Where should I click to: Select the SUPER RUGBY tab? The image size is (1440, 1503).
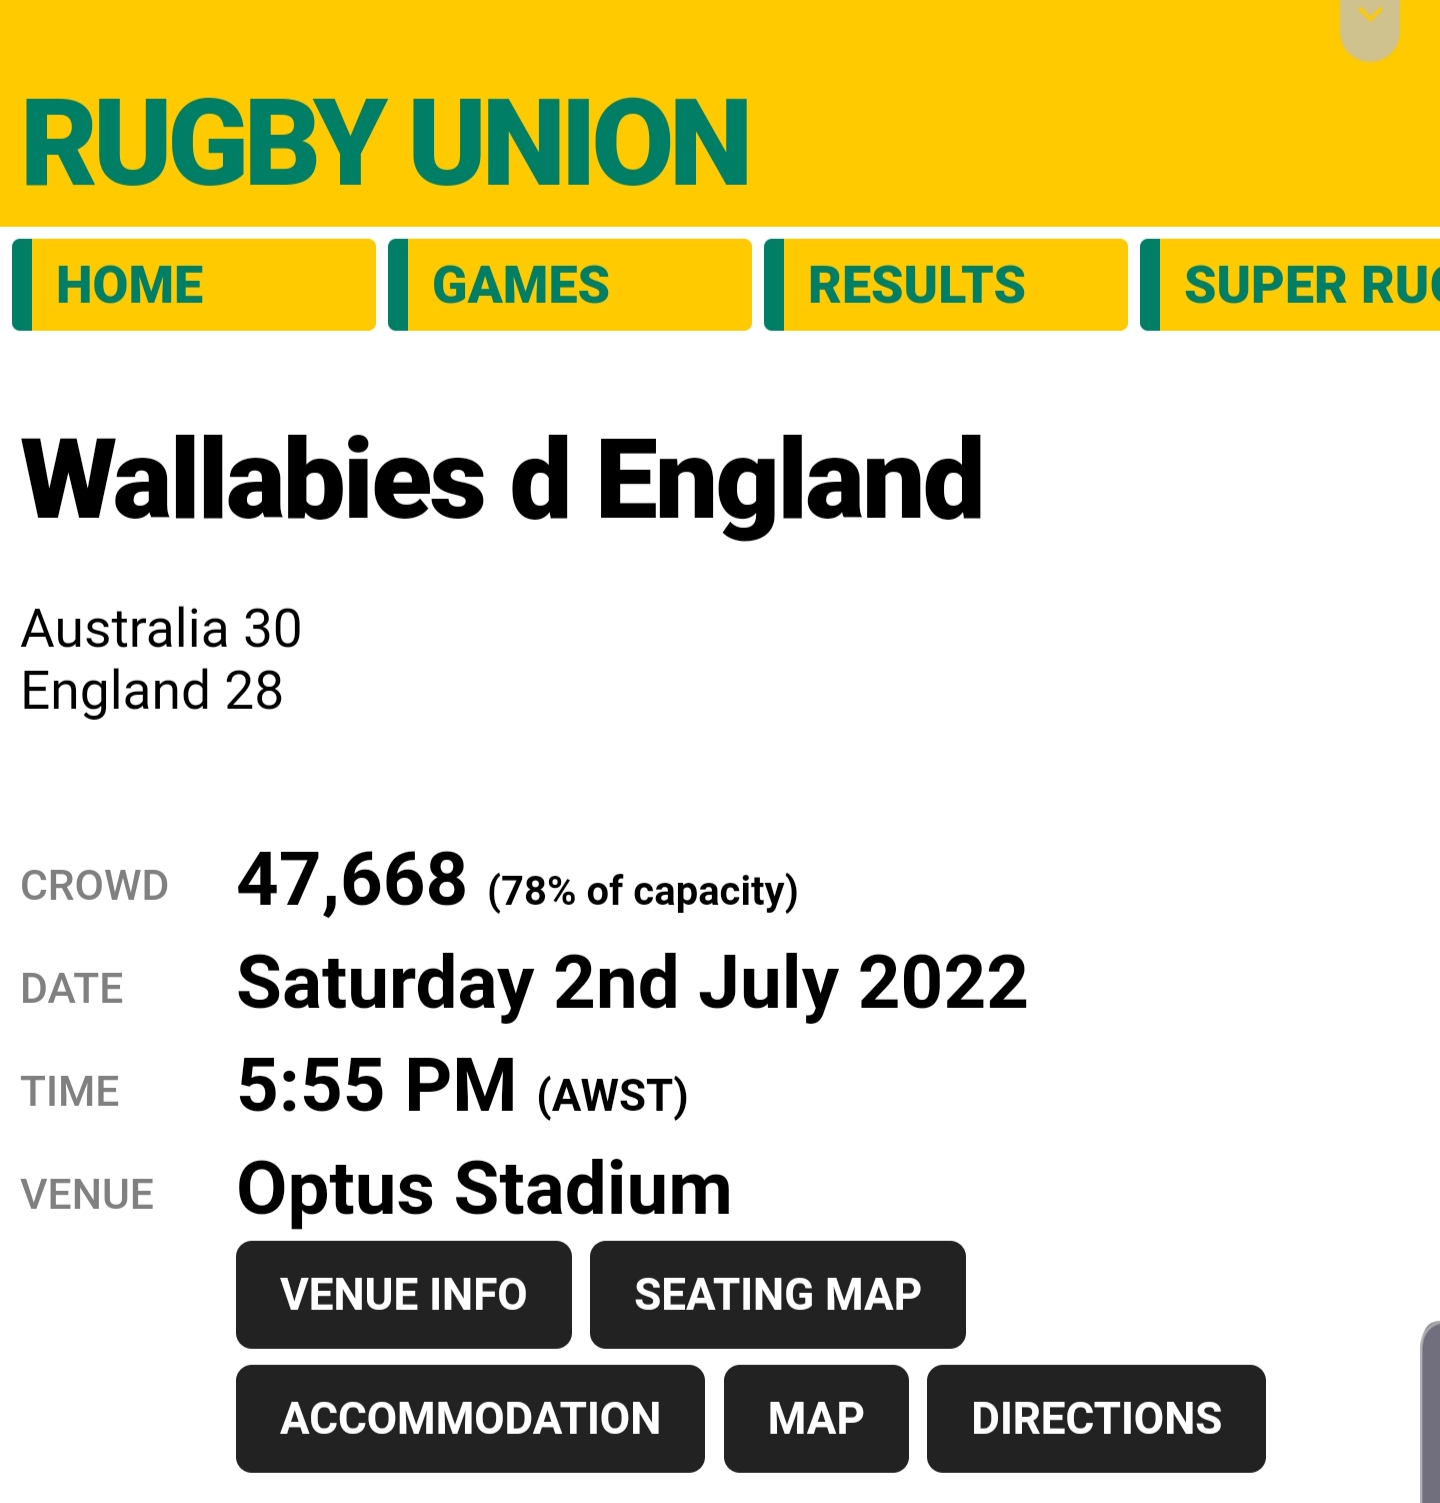click(1290, 285)
